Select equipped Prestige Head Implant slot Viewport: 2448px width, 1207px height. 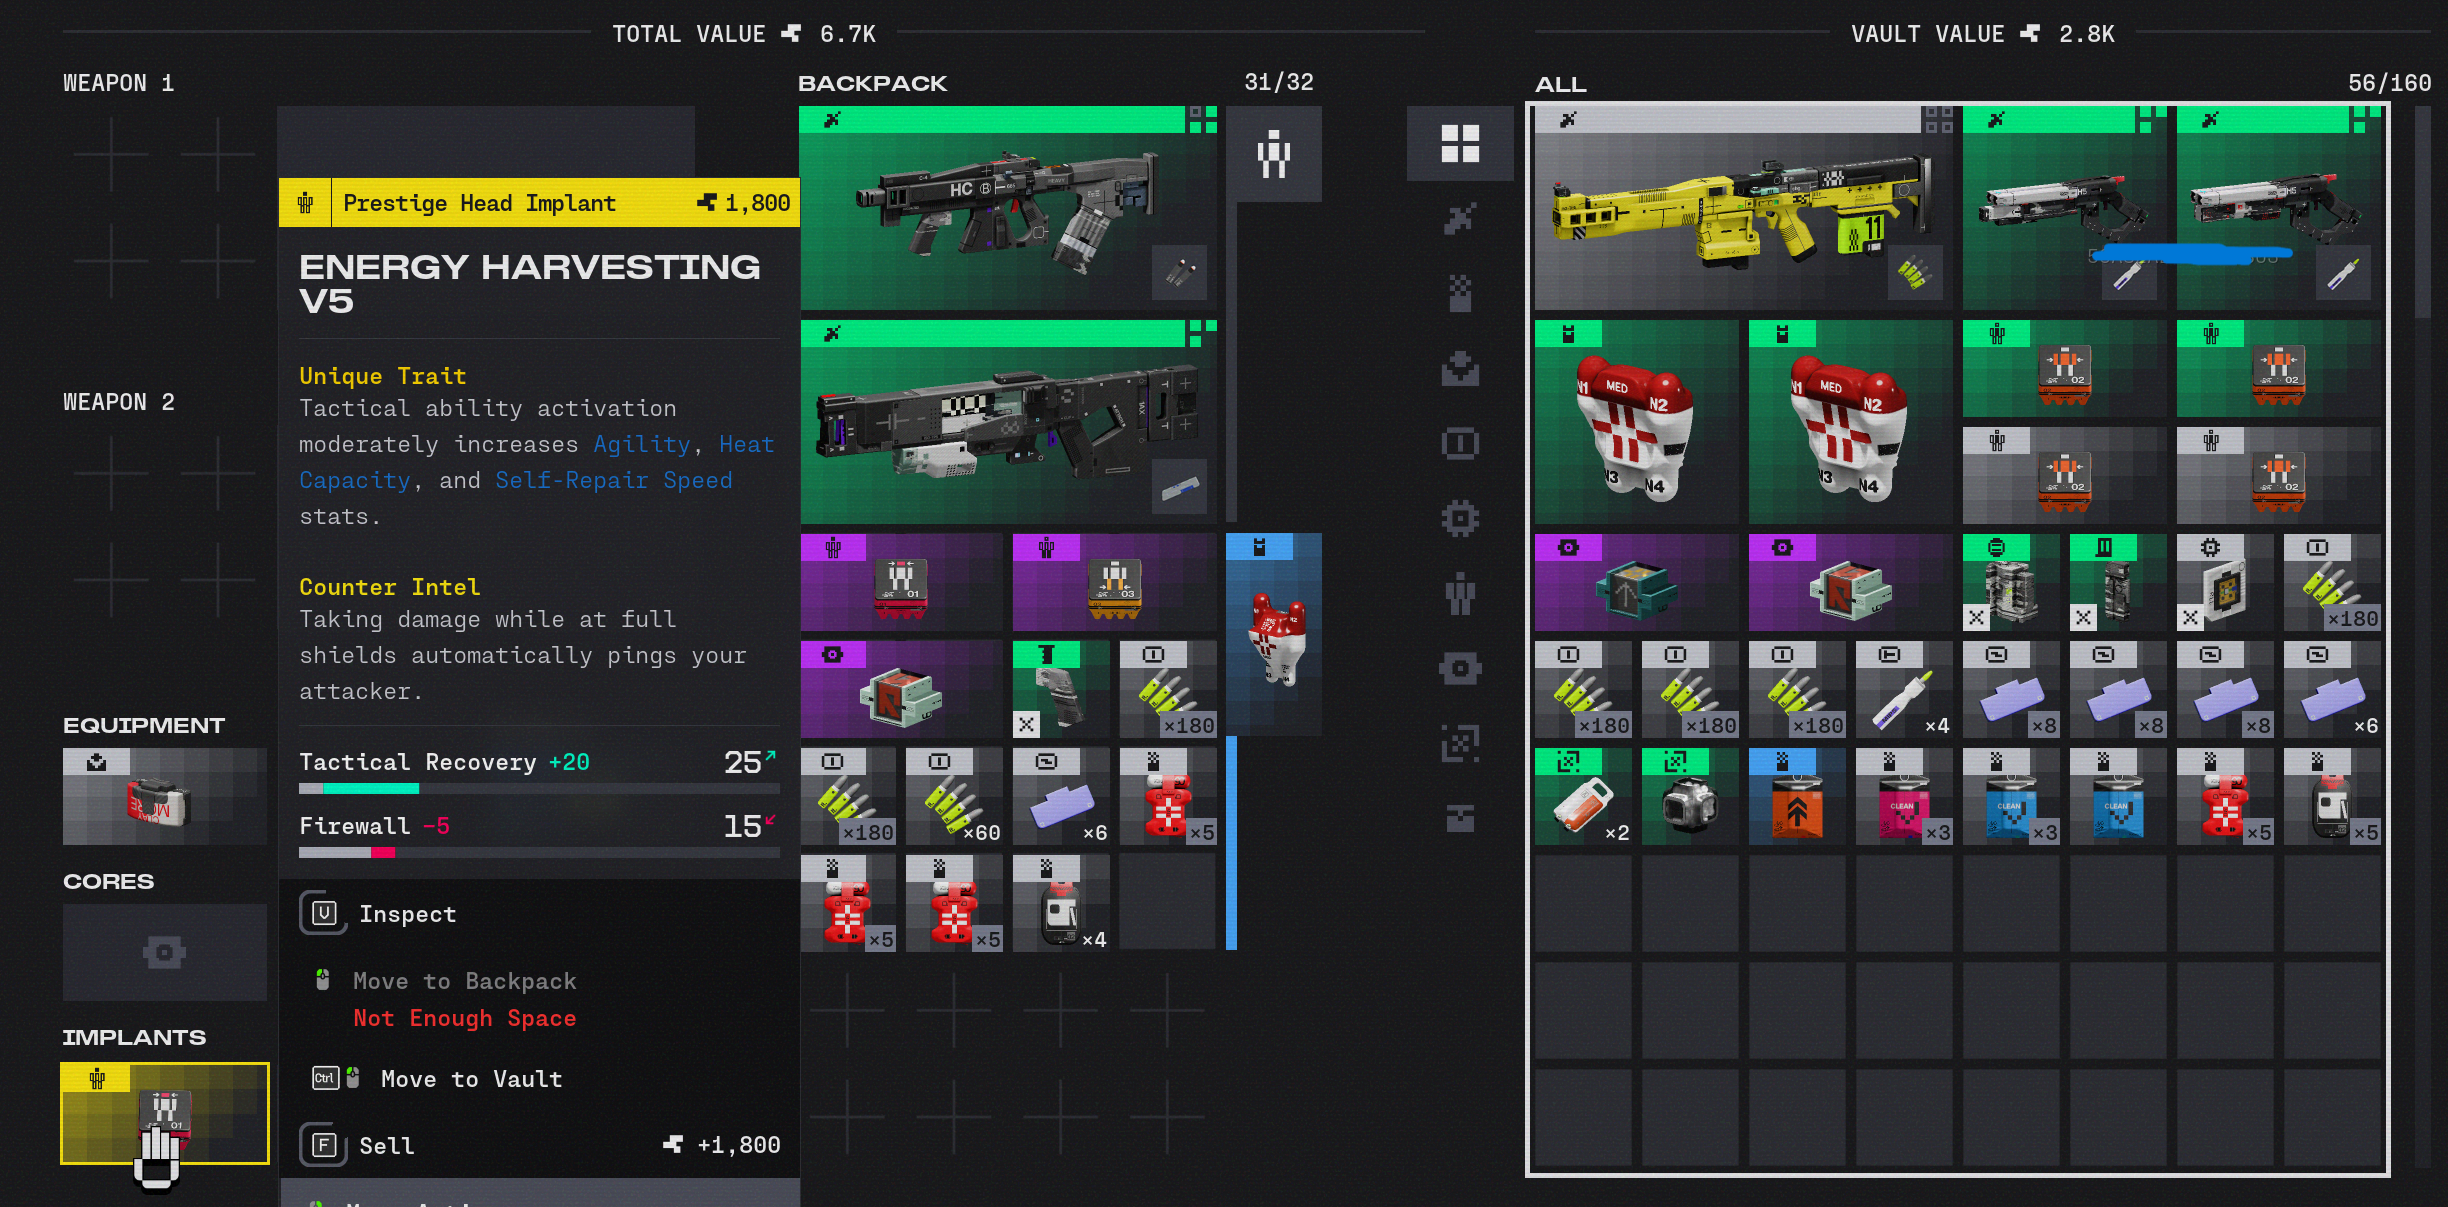coord(165,1113)
